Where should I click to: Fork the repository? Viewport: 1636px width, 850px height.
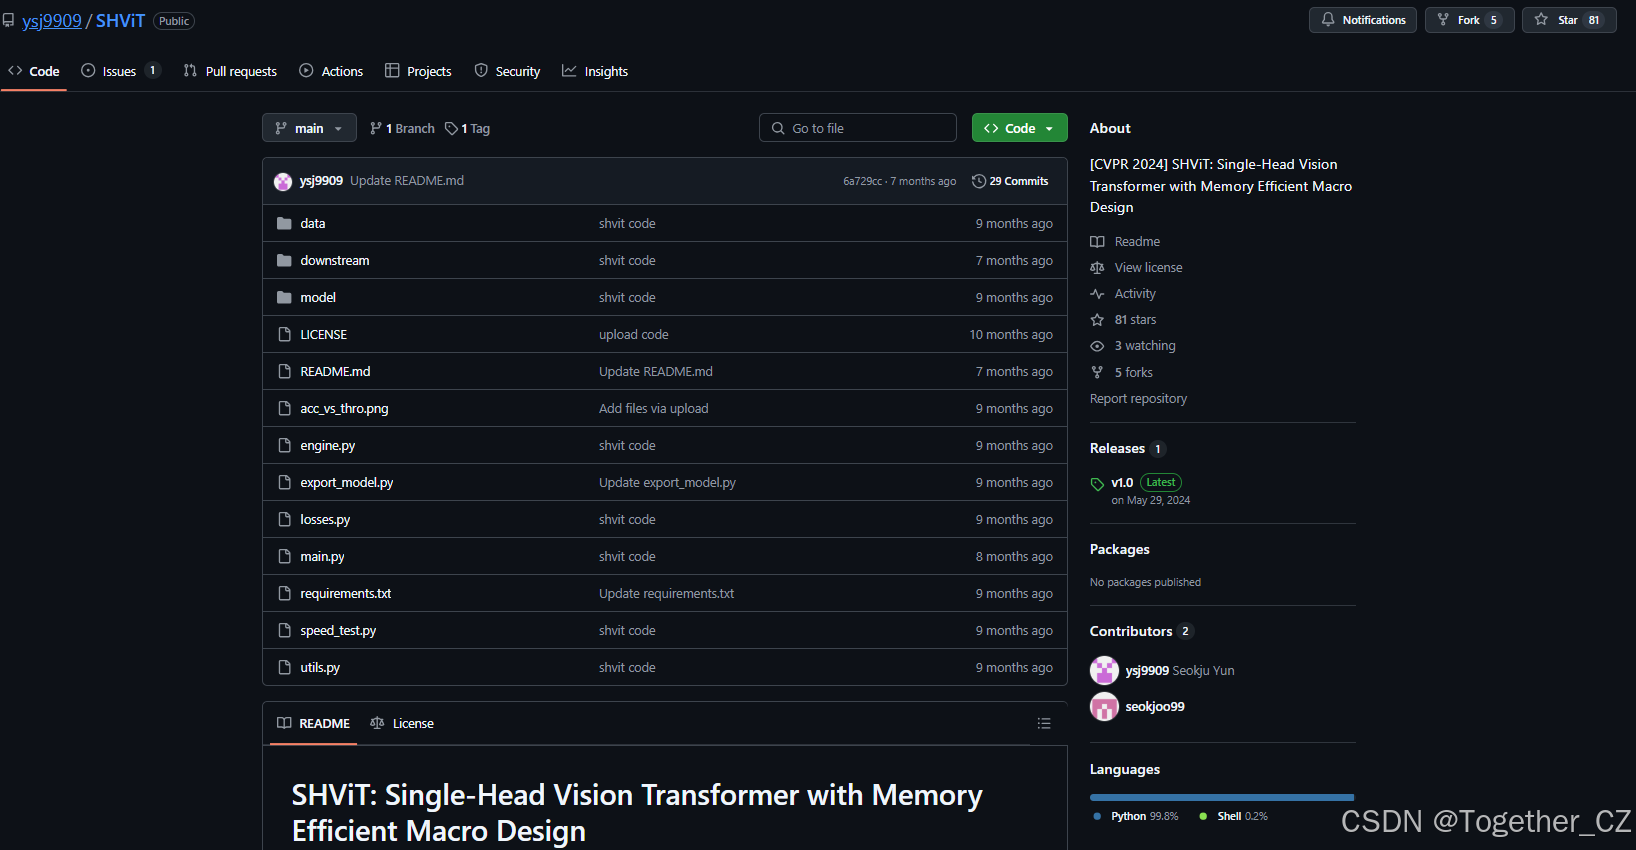[1469, 20]
